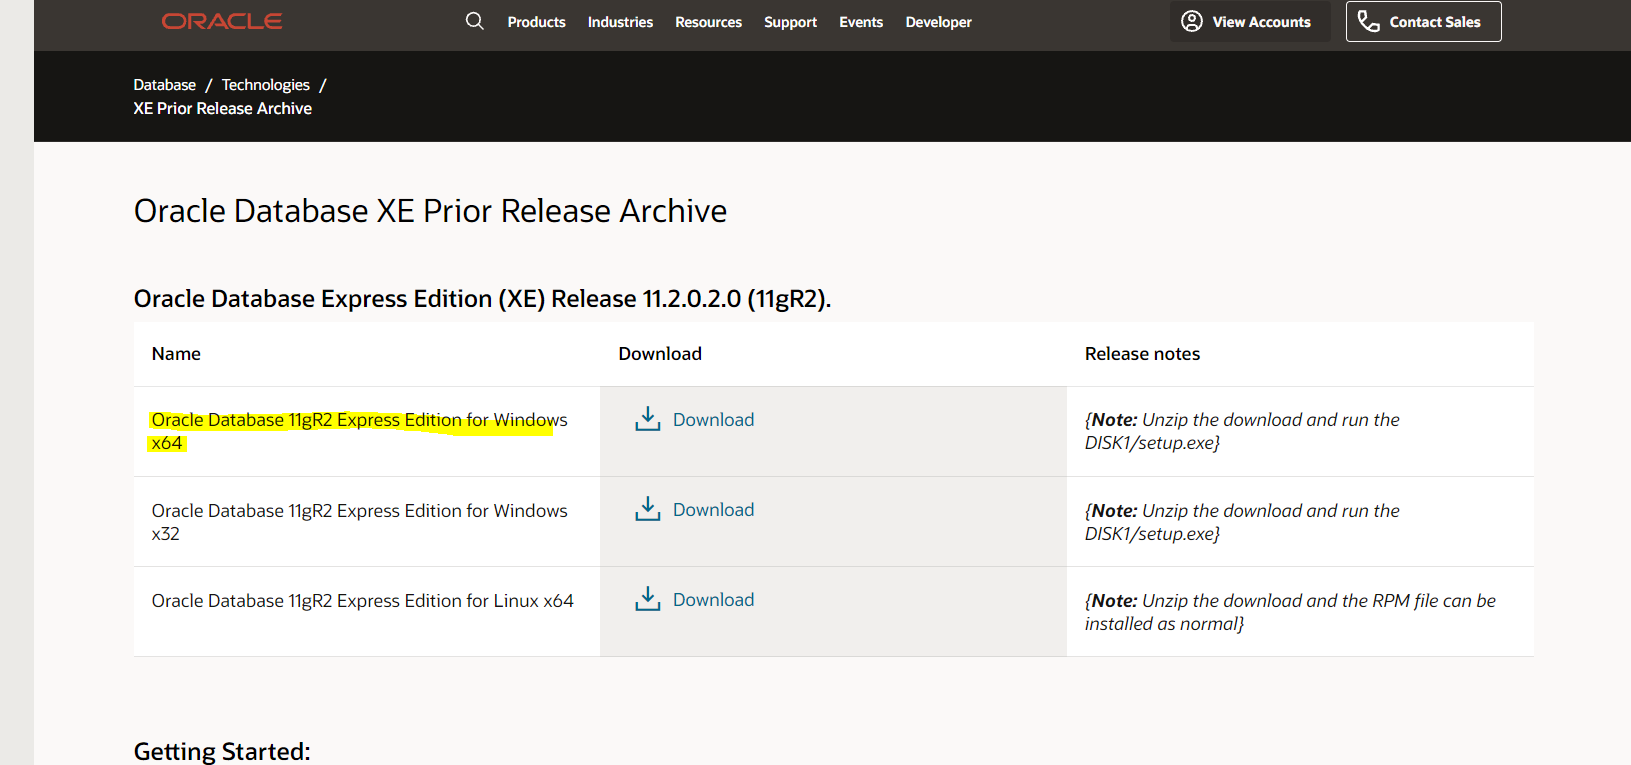Screen dimensions: 1631x765
Task: Open the Products menu
Action: click(536, 22)
